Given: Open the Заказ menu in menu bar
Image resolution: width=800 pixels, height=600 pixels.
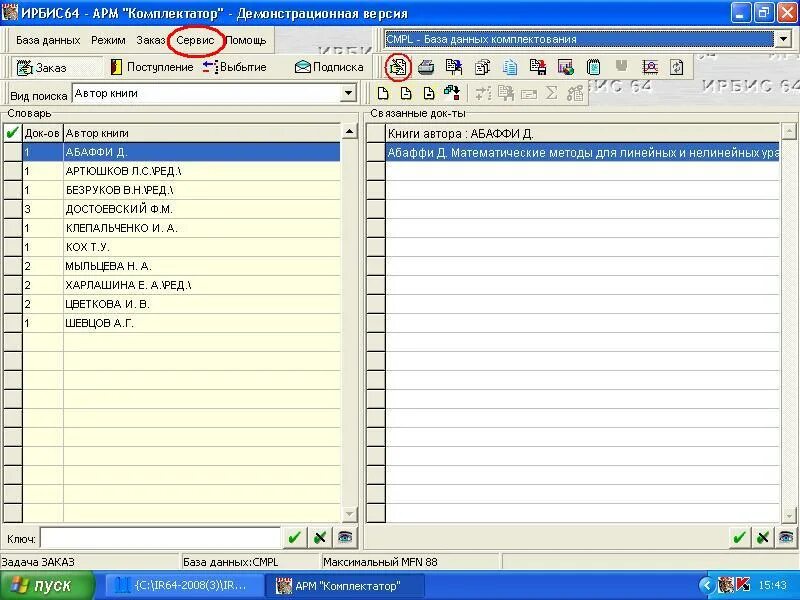Looking at the screenshot, I should coord(151,40).
